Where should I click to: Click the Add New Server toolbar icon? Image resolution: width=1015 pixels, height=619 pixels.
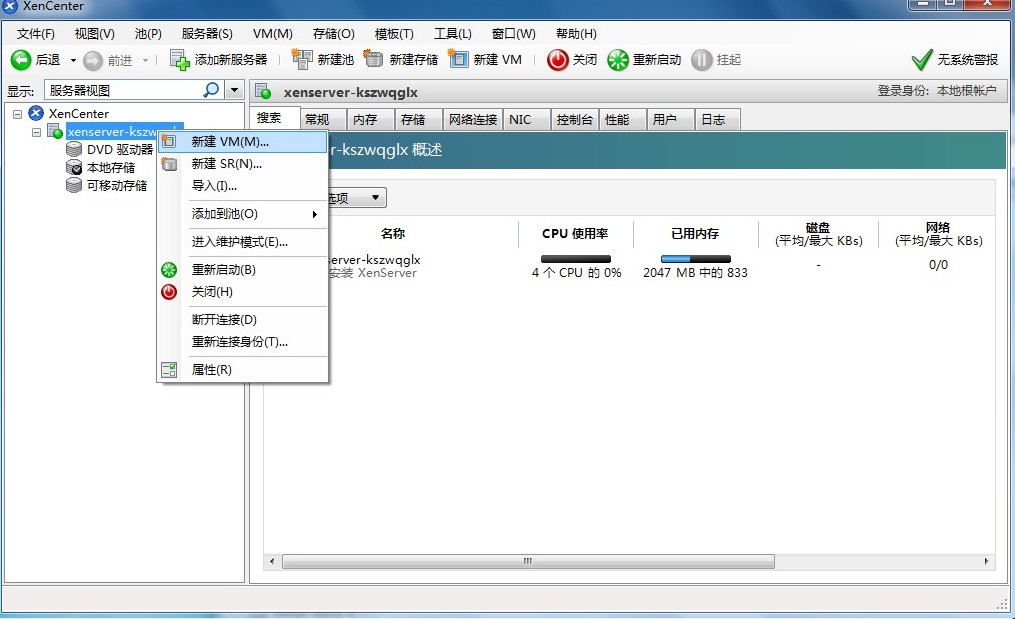(x=179, y=60)
